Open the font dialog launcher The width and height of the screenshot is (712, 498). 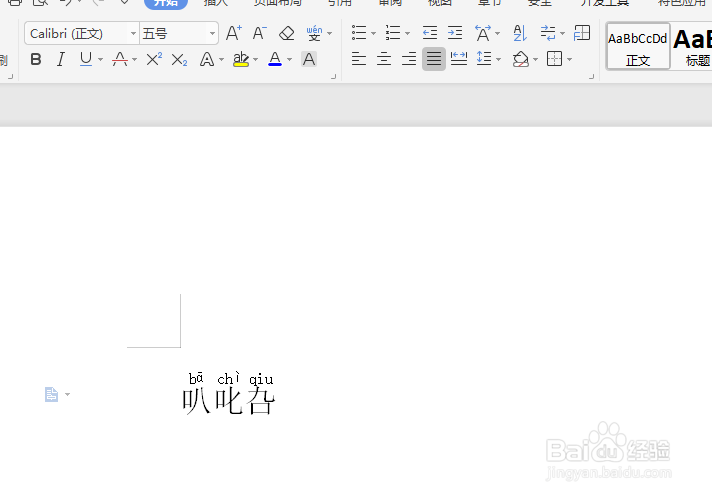(x=334, y=77)
